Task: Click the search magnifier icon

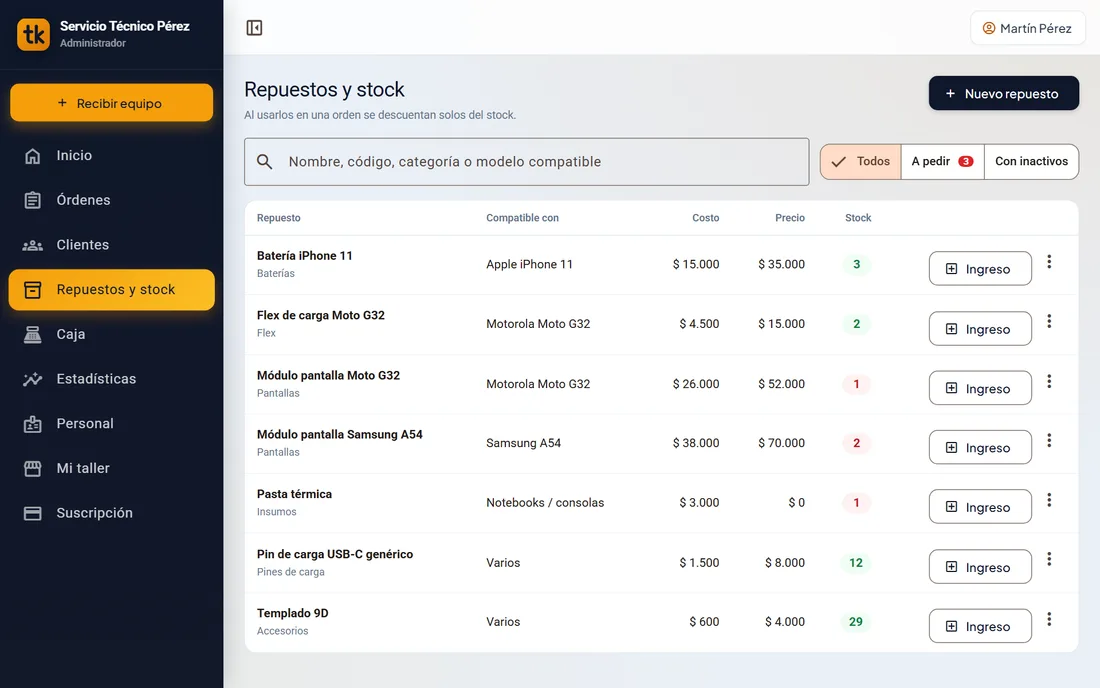Action: 264,162
